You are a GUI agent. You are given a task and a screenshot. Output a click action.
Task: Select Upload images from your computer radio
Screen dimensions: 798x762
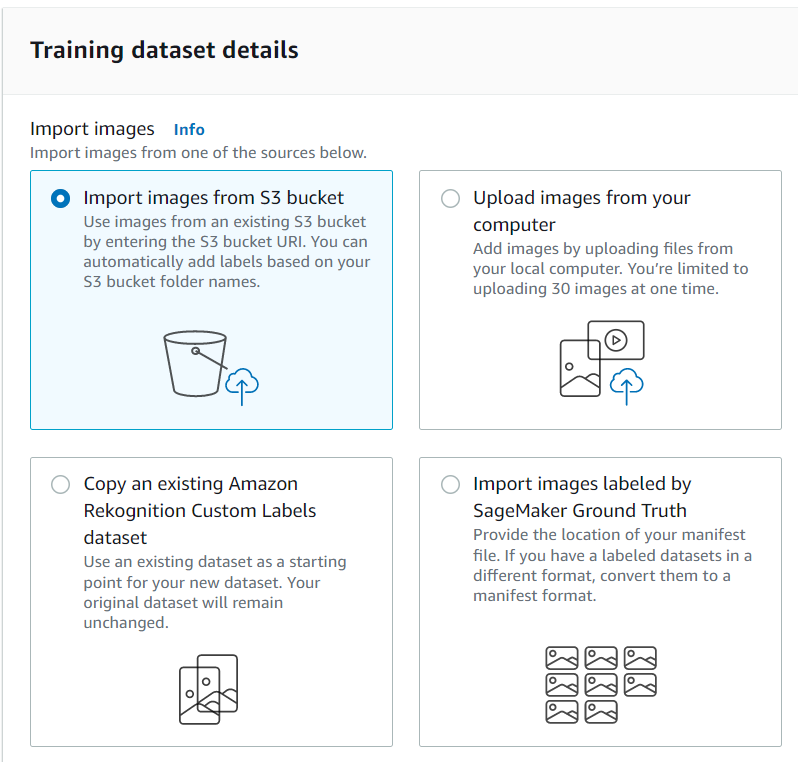(450, 198)
